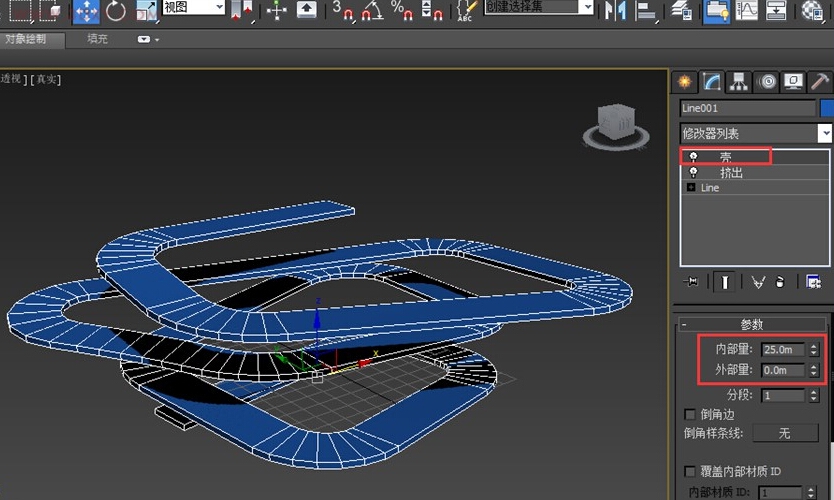Screen dimensions: 834x500
Task: Expand the Line base object
Action: coord(690,187)
